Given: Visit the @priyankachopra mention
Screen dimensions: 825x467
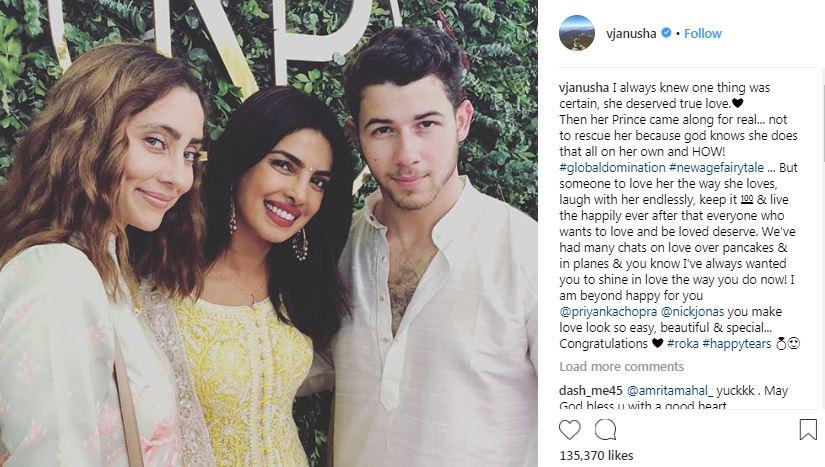Looking at the screenshot, I should [x=608, y=312].
